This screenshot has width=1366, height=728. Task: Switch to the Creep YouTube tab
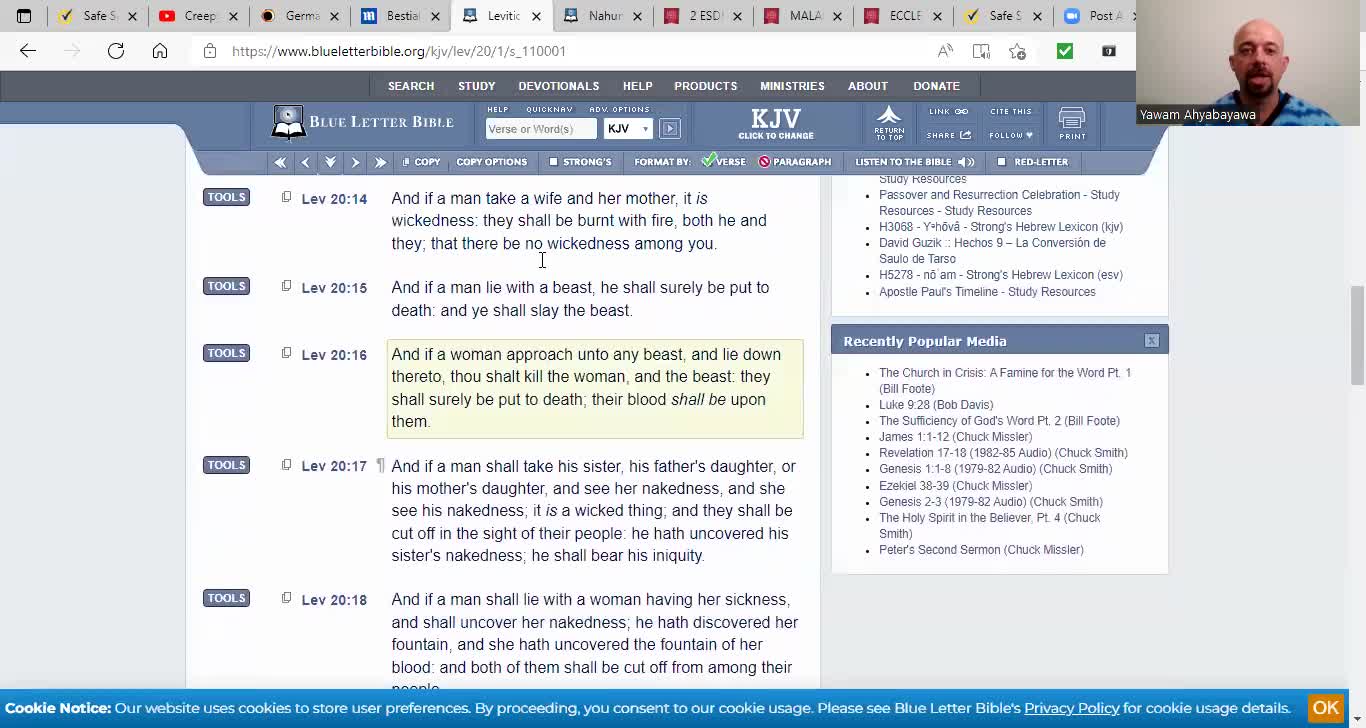tap(199, 16)
